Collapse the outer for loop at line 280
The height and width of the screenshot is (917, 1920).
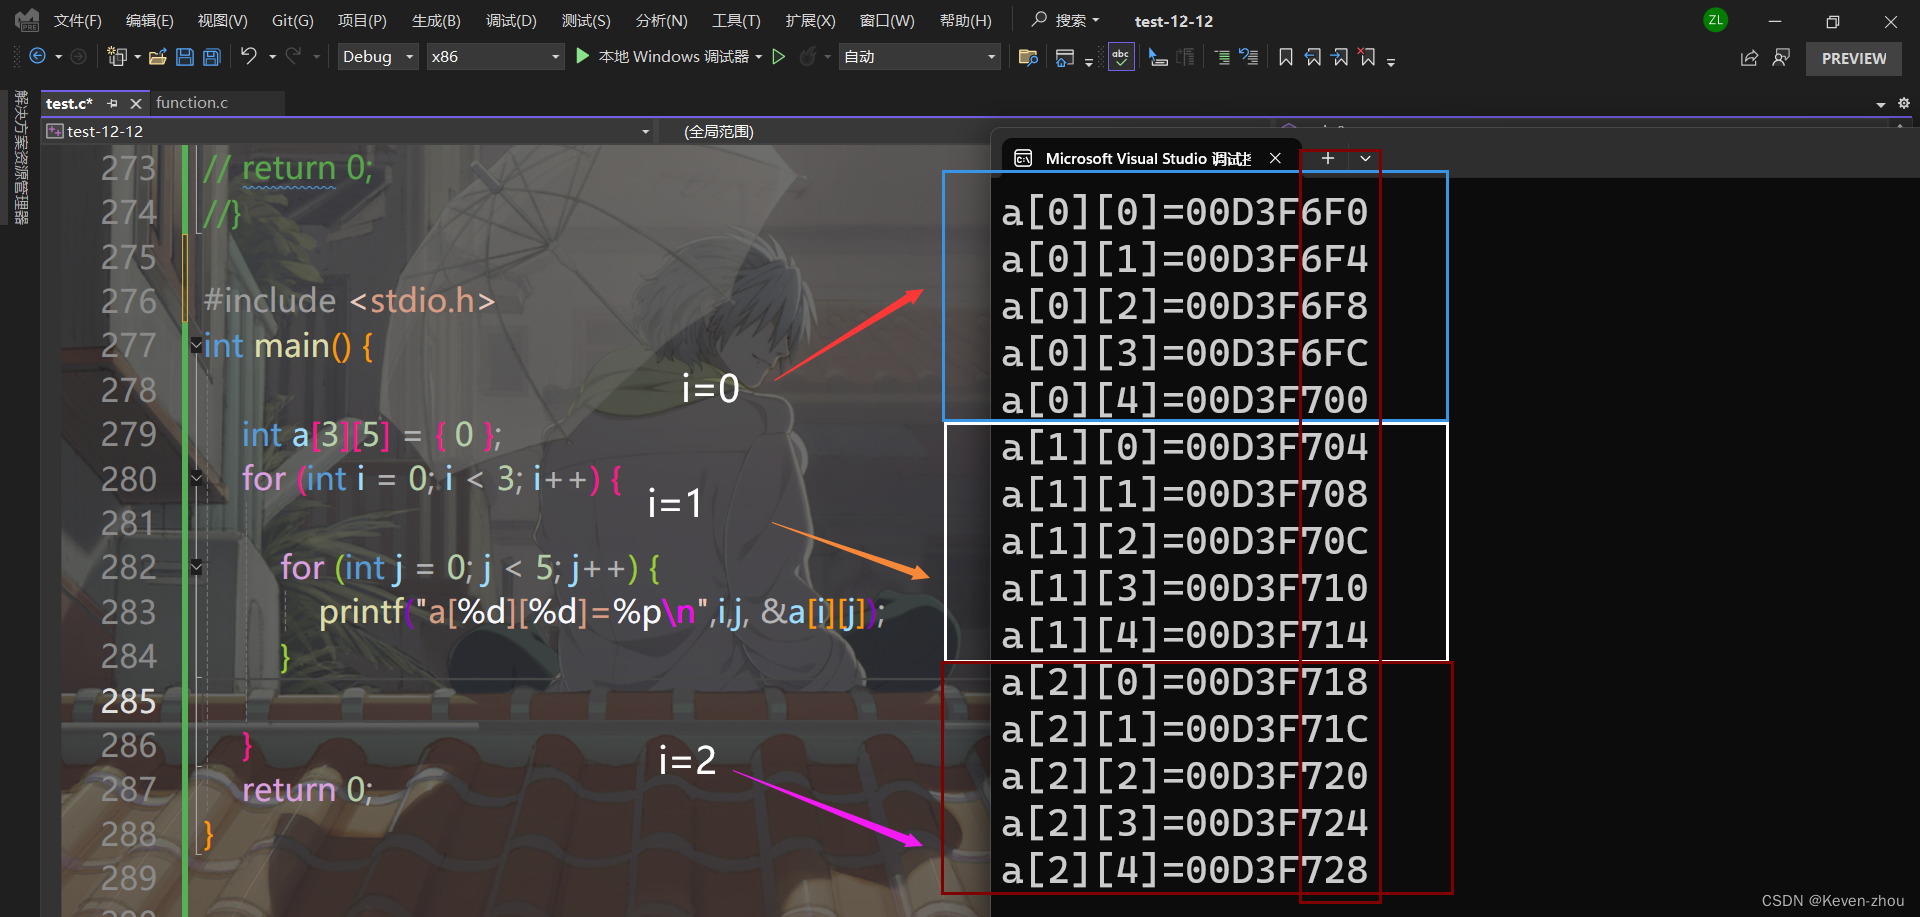196,479
